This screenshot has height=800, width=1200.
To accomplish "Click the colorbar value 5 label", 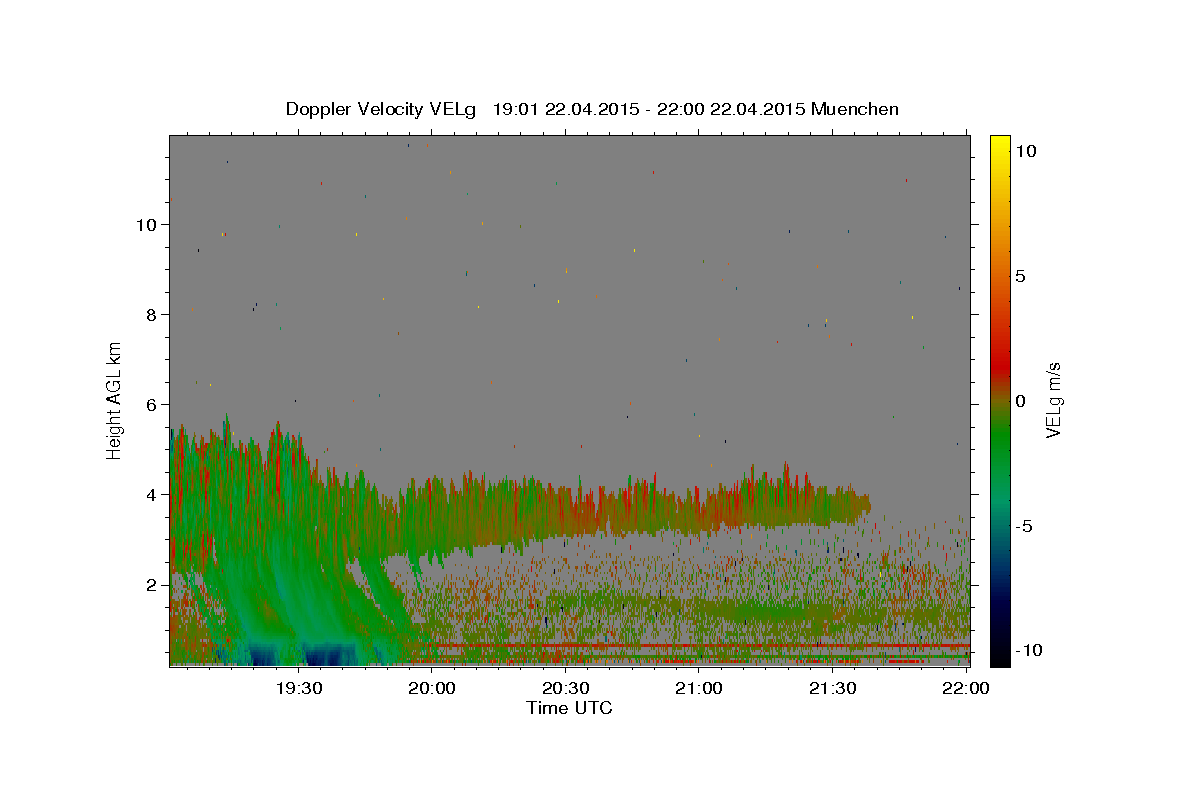I will pos(1021,276).
